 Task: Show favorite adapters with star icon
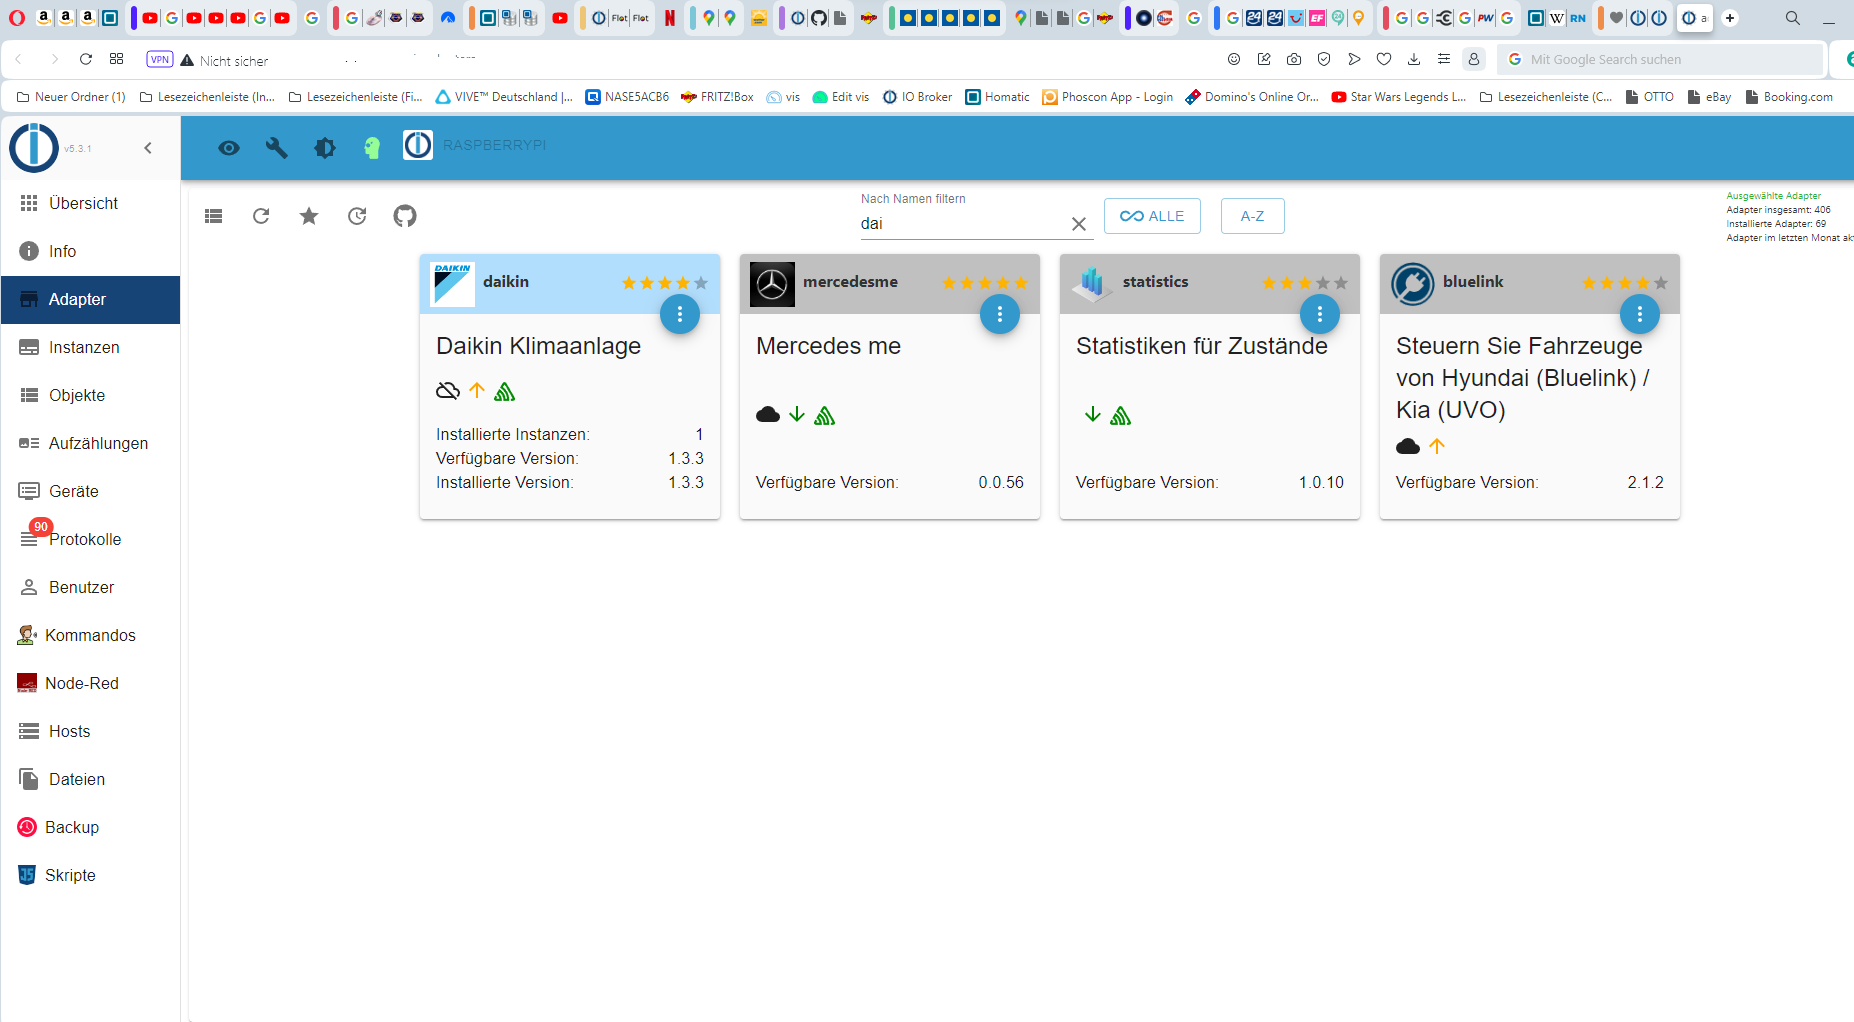tap(309, 216)
